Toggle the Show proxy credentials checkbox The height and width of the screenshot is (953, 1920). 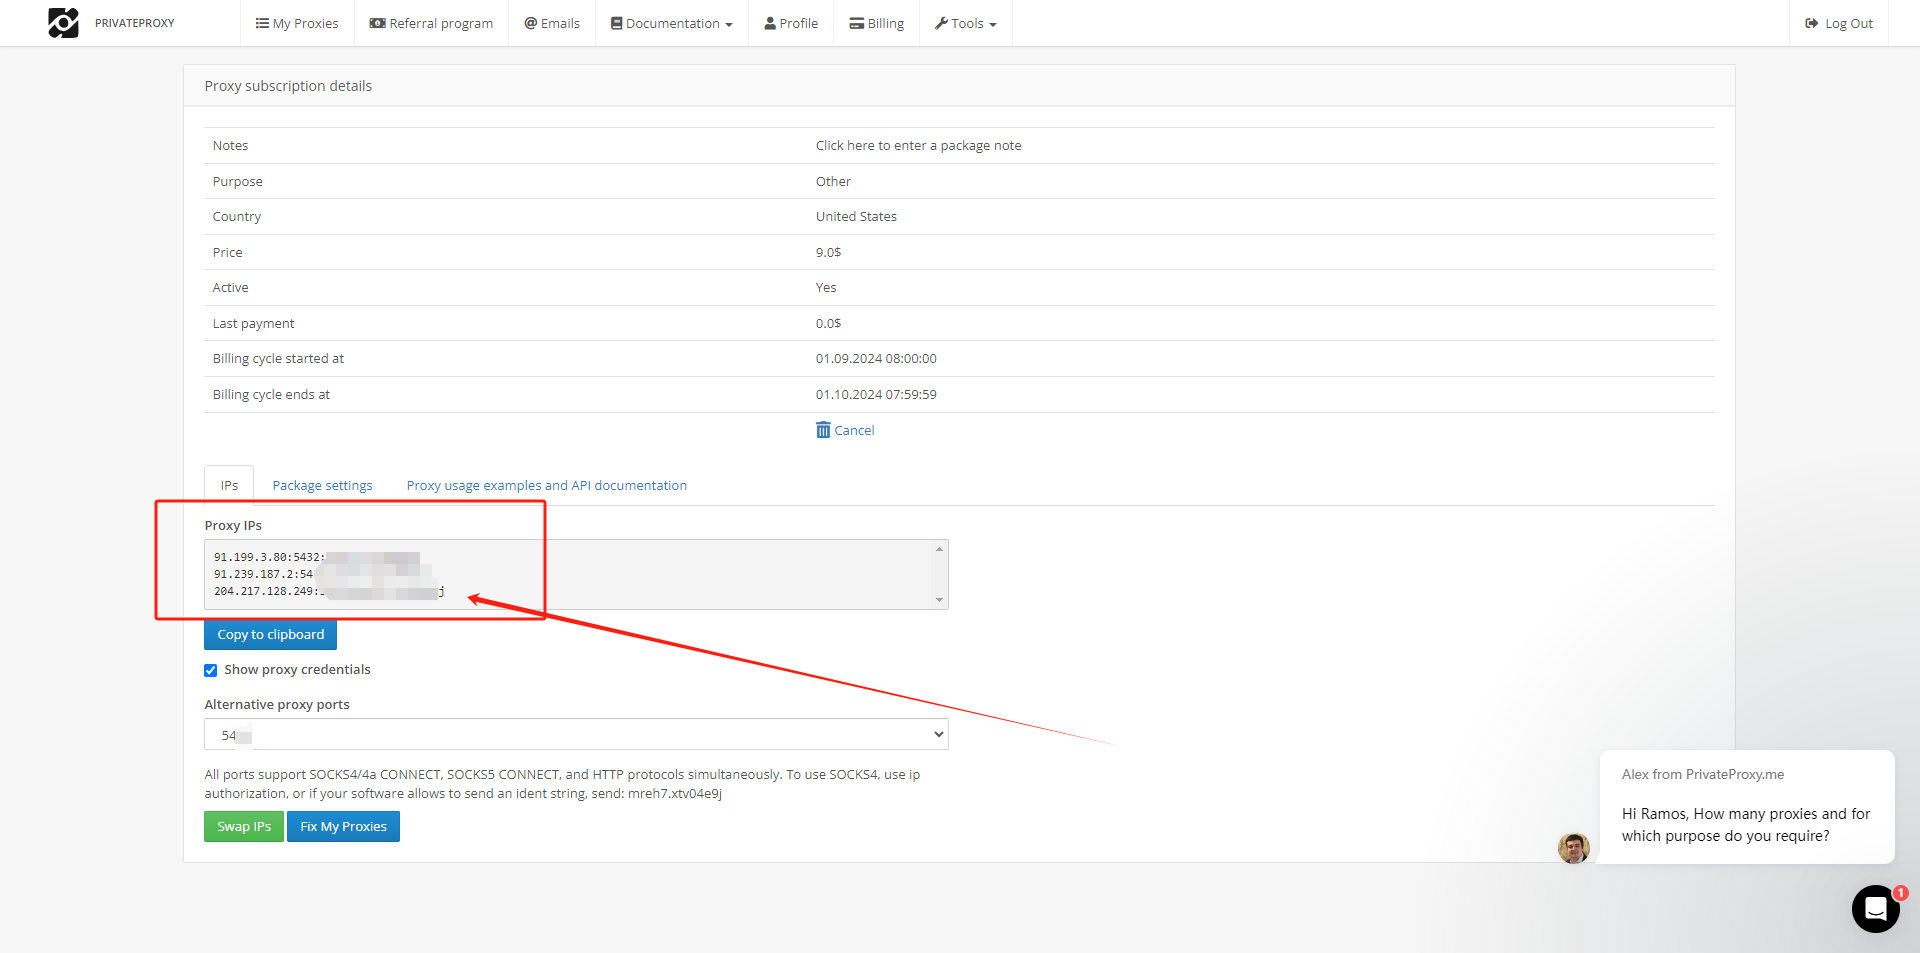point(211,670)
